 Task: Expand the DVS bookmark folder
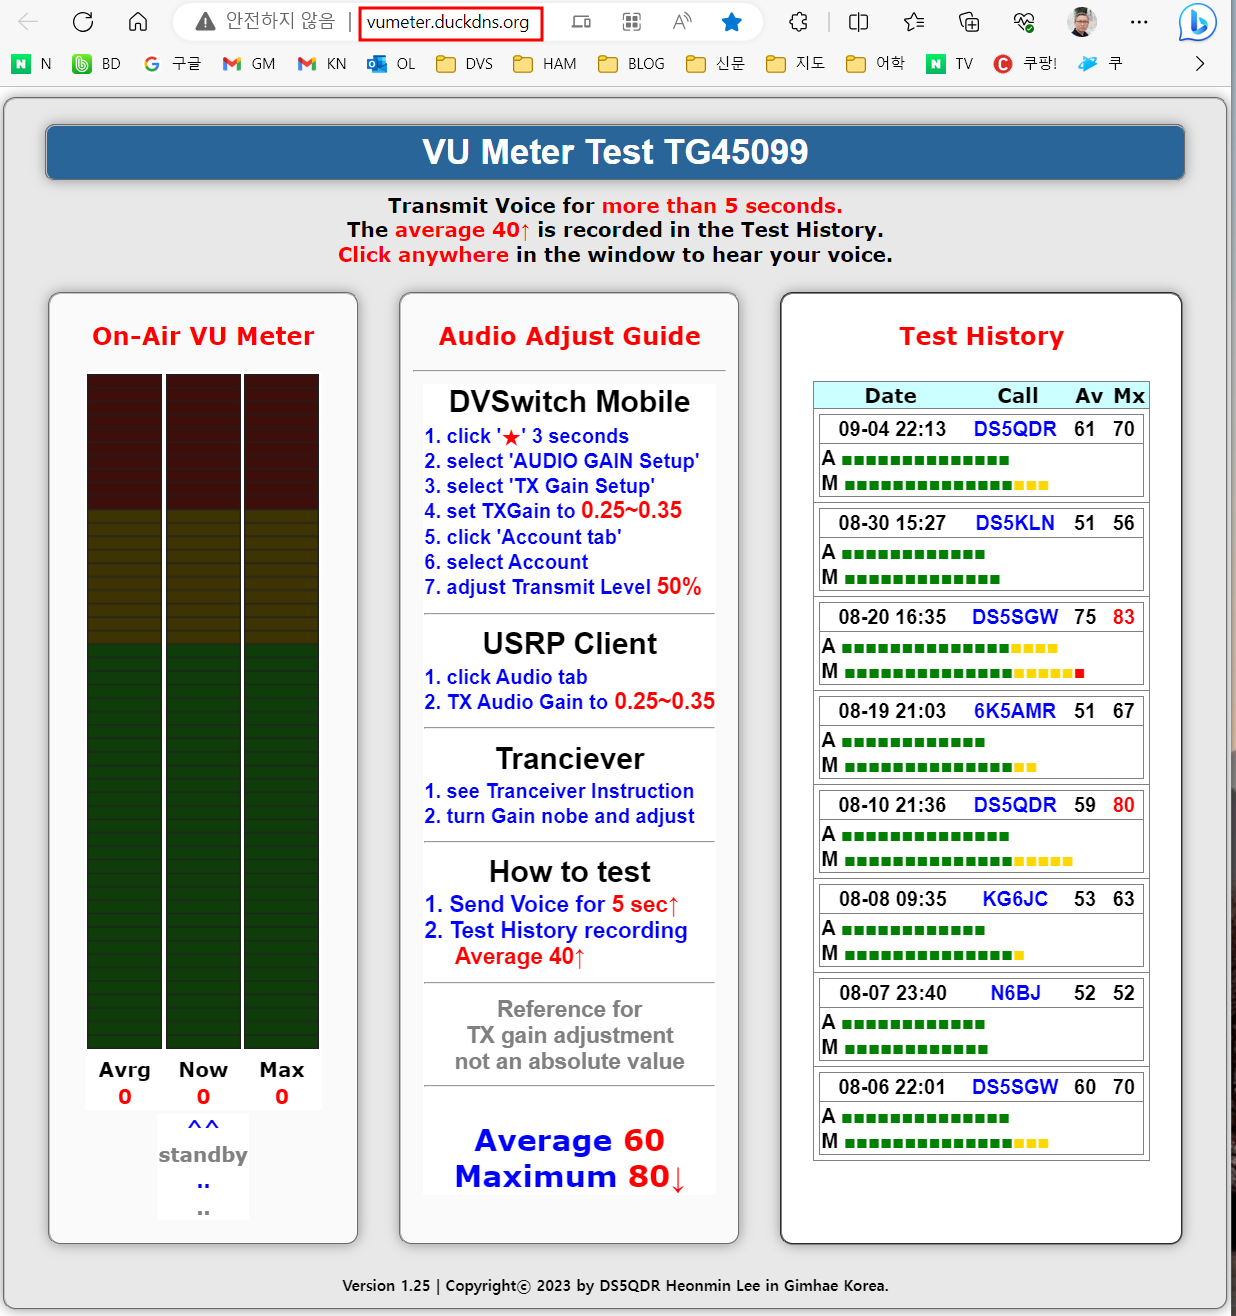pos(465,64)
